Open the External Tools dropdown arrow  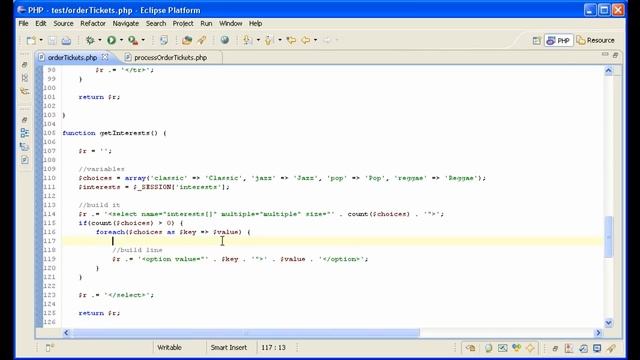[x=143, y=40]
